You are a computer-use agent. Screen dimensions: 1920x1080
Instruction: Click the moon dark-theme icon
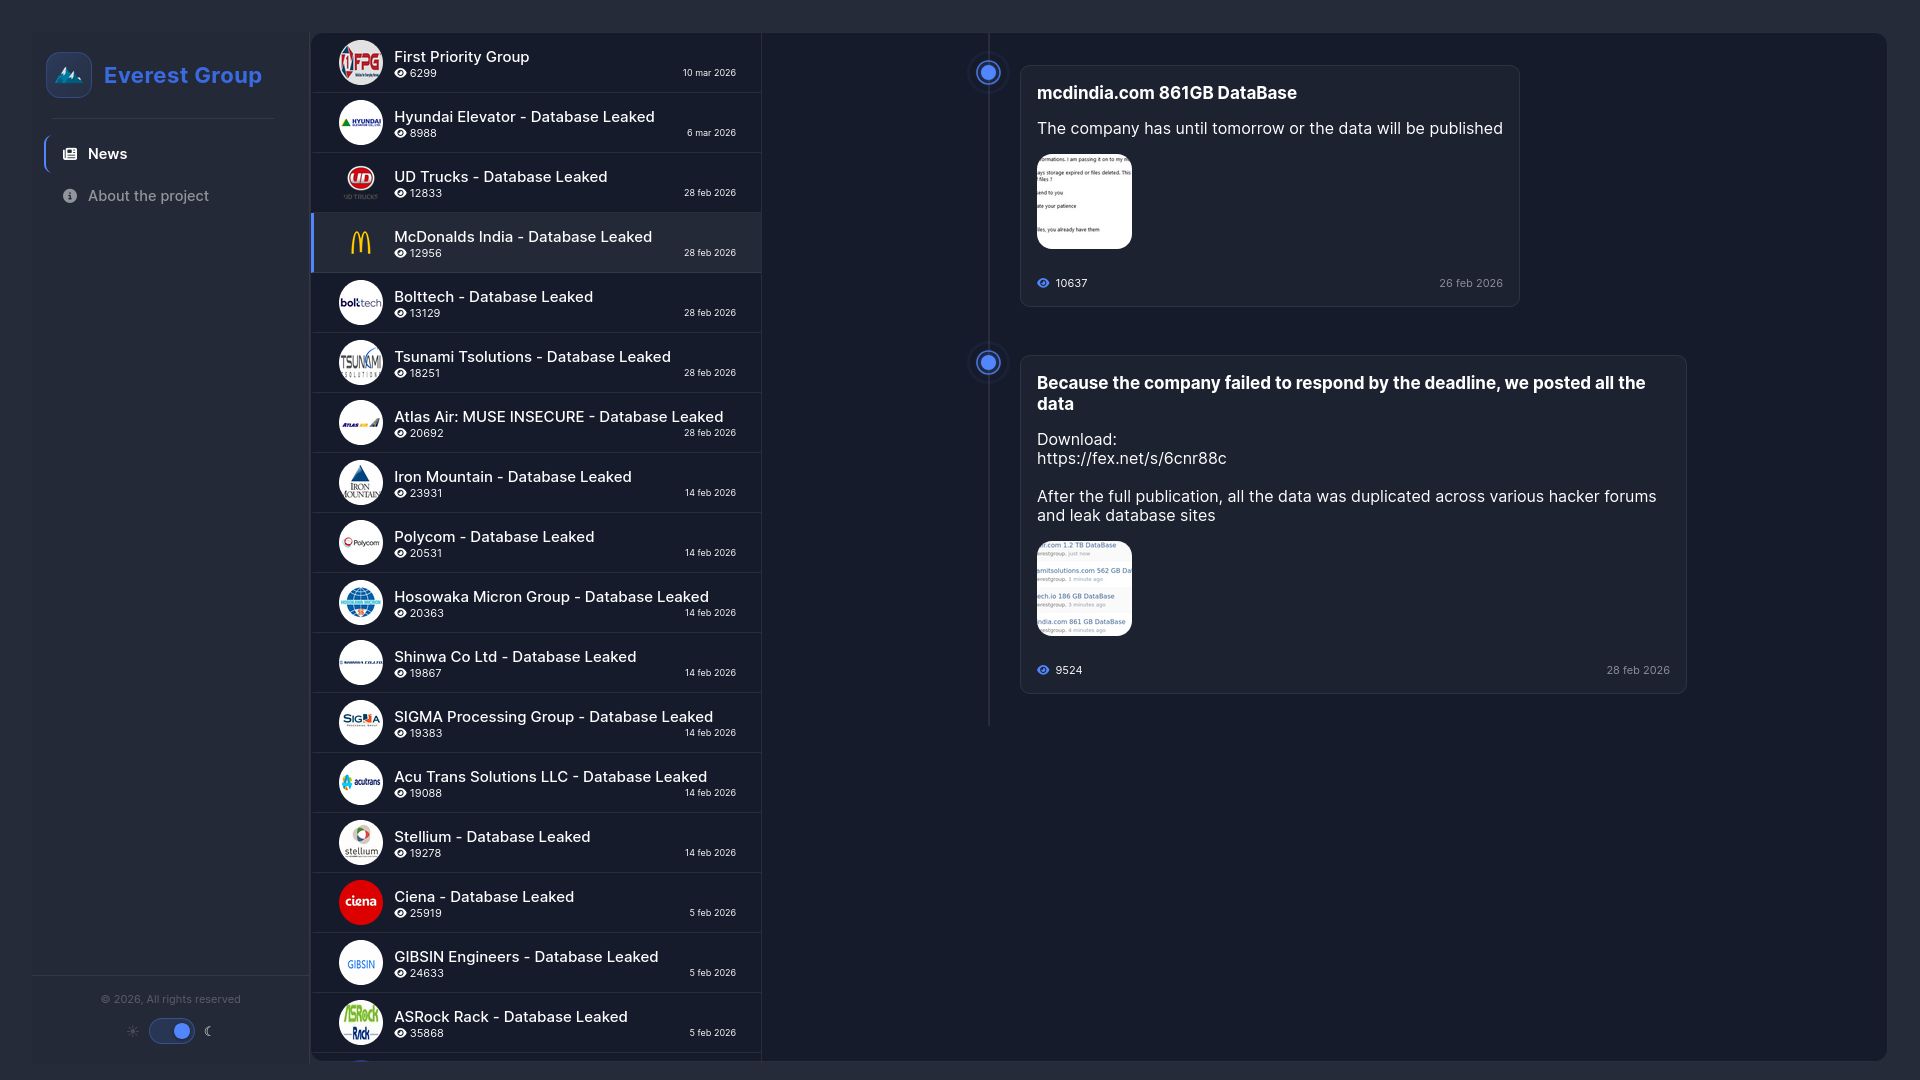point(208,1031)
